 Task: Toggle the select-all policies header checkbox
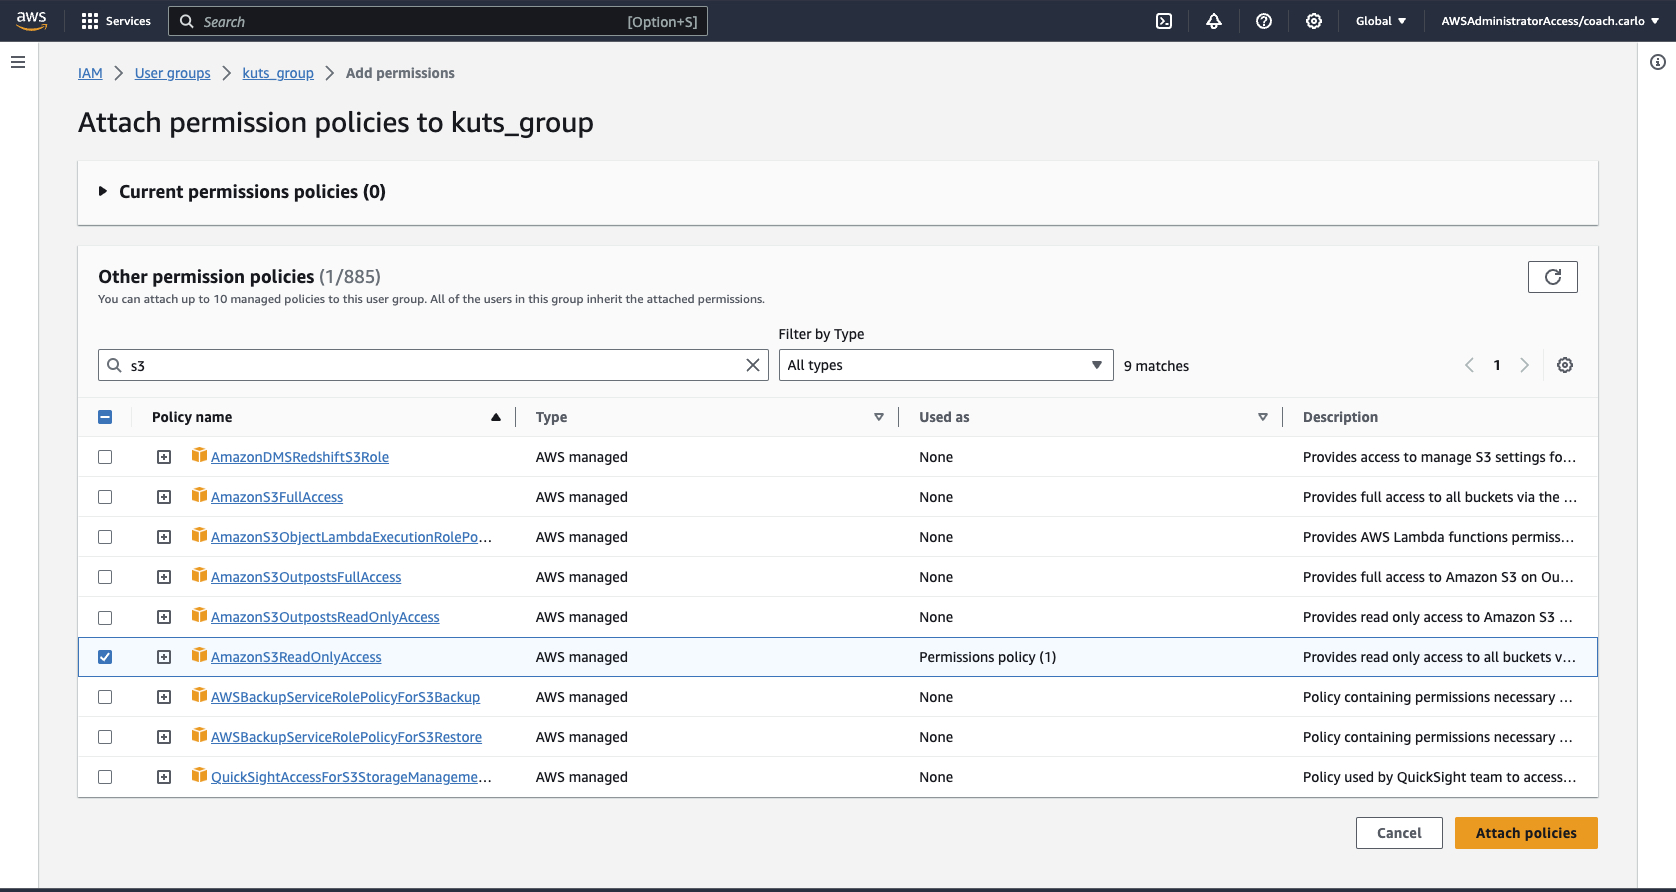[105, 417]
